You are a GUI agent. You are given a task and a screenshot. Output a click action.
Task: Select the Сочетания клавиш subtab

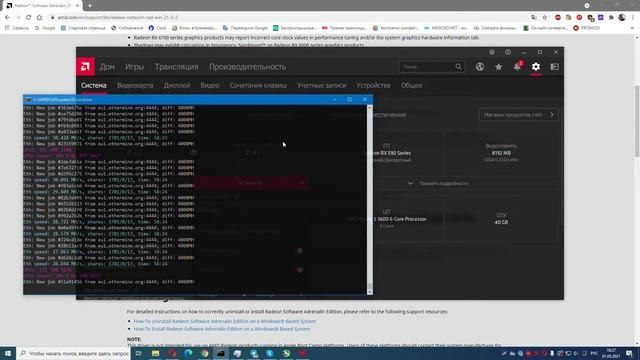point(258,85)
